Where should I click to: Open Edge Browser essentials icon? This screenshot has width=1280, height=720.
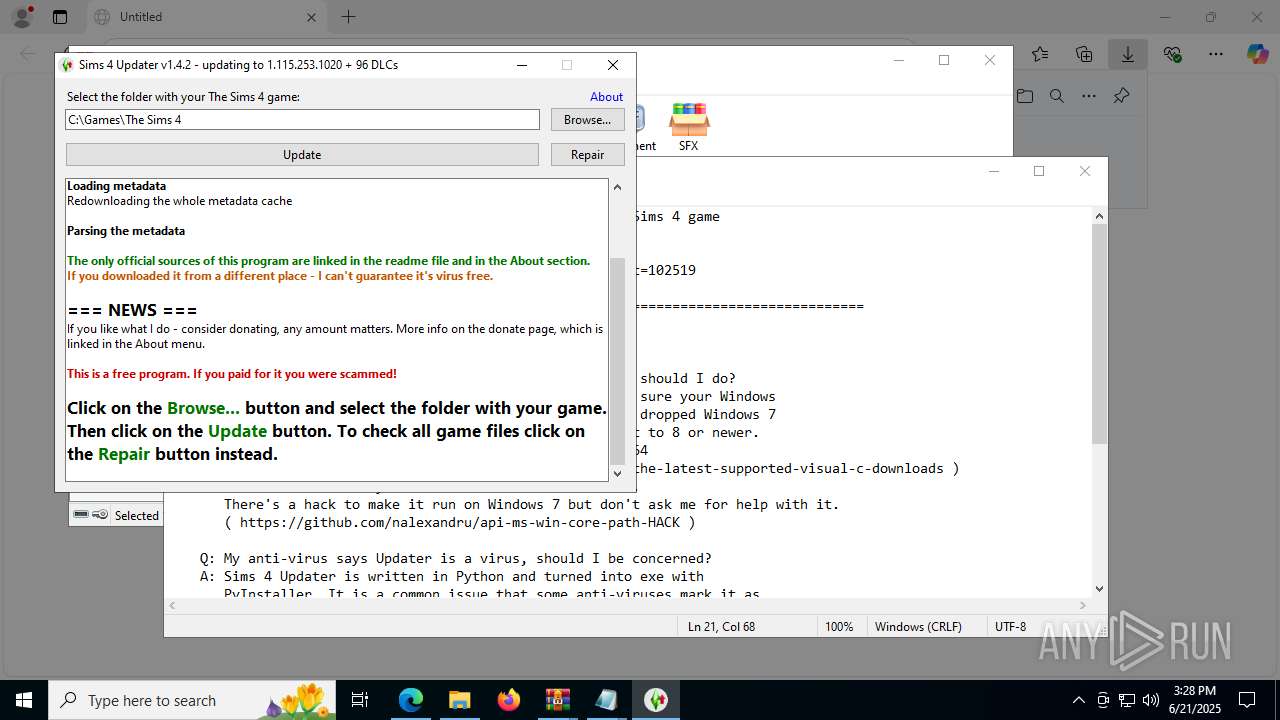pyautogui.click(x=1172, y=54)
